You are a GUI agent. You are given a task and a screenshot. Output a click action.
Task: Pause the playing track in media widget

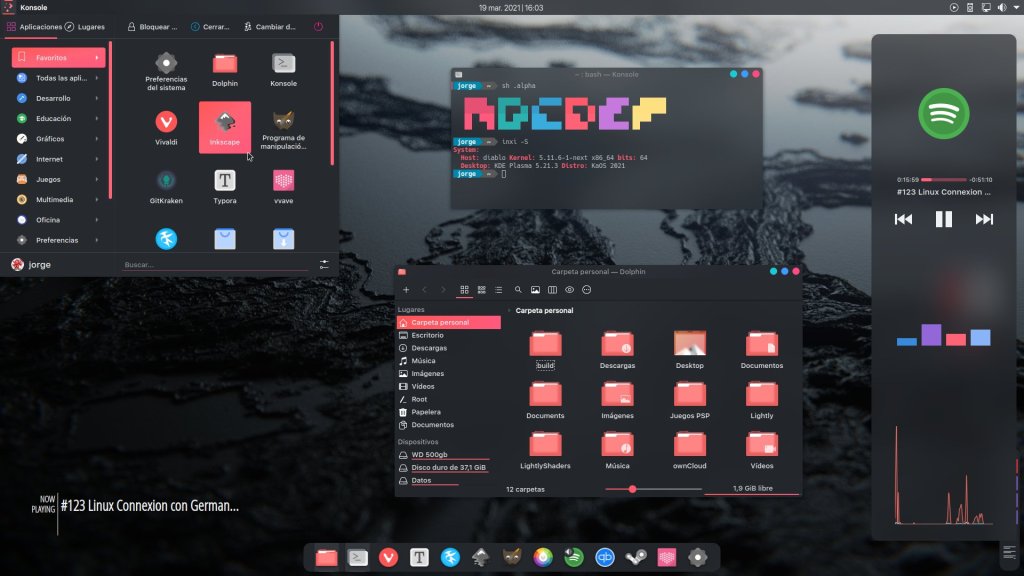point(943,219)
